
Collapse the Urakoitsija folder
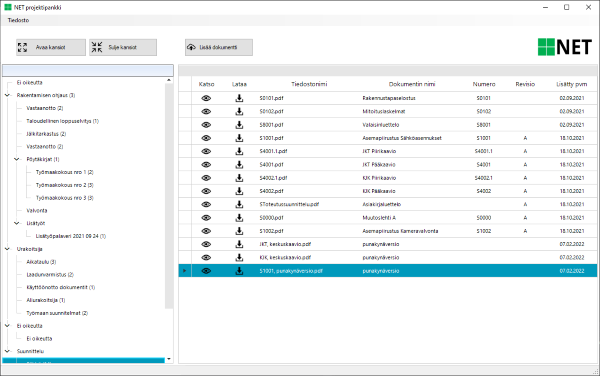coord(7,249)
